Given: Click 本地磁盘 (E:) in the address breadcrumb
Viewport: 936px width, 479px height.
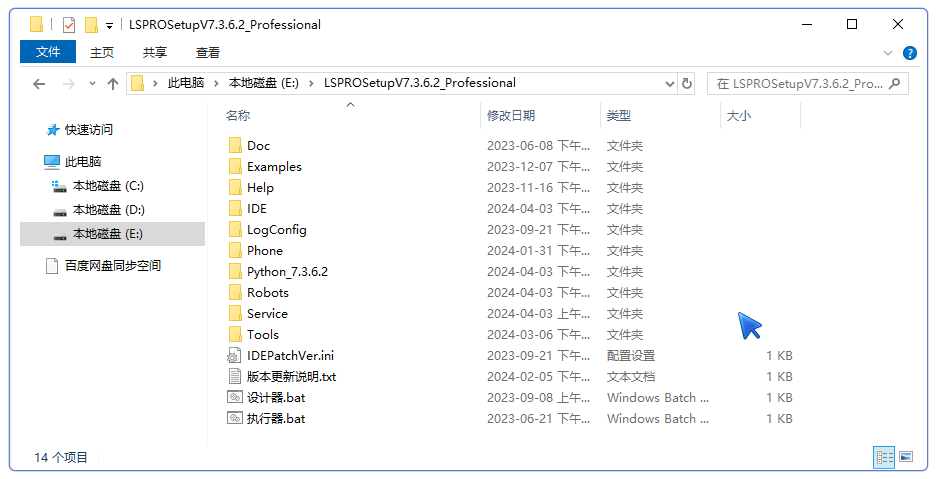Looking at the screenshot, I should (x=264, y=83).
